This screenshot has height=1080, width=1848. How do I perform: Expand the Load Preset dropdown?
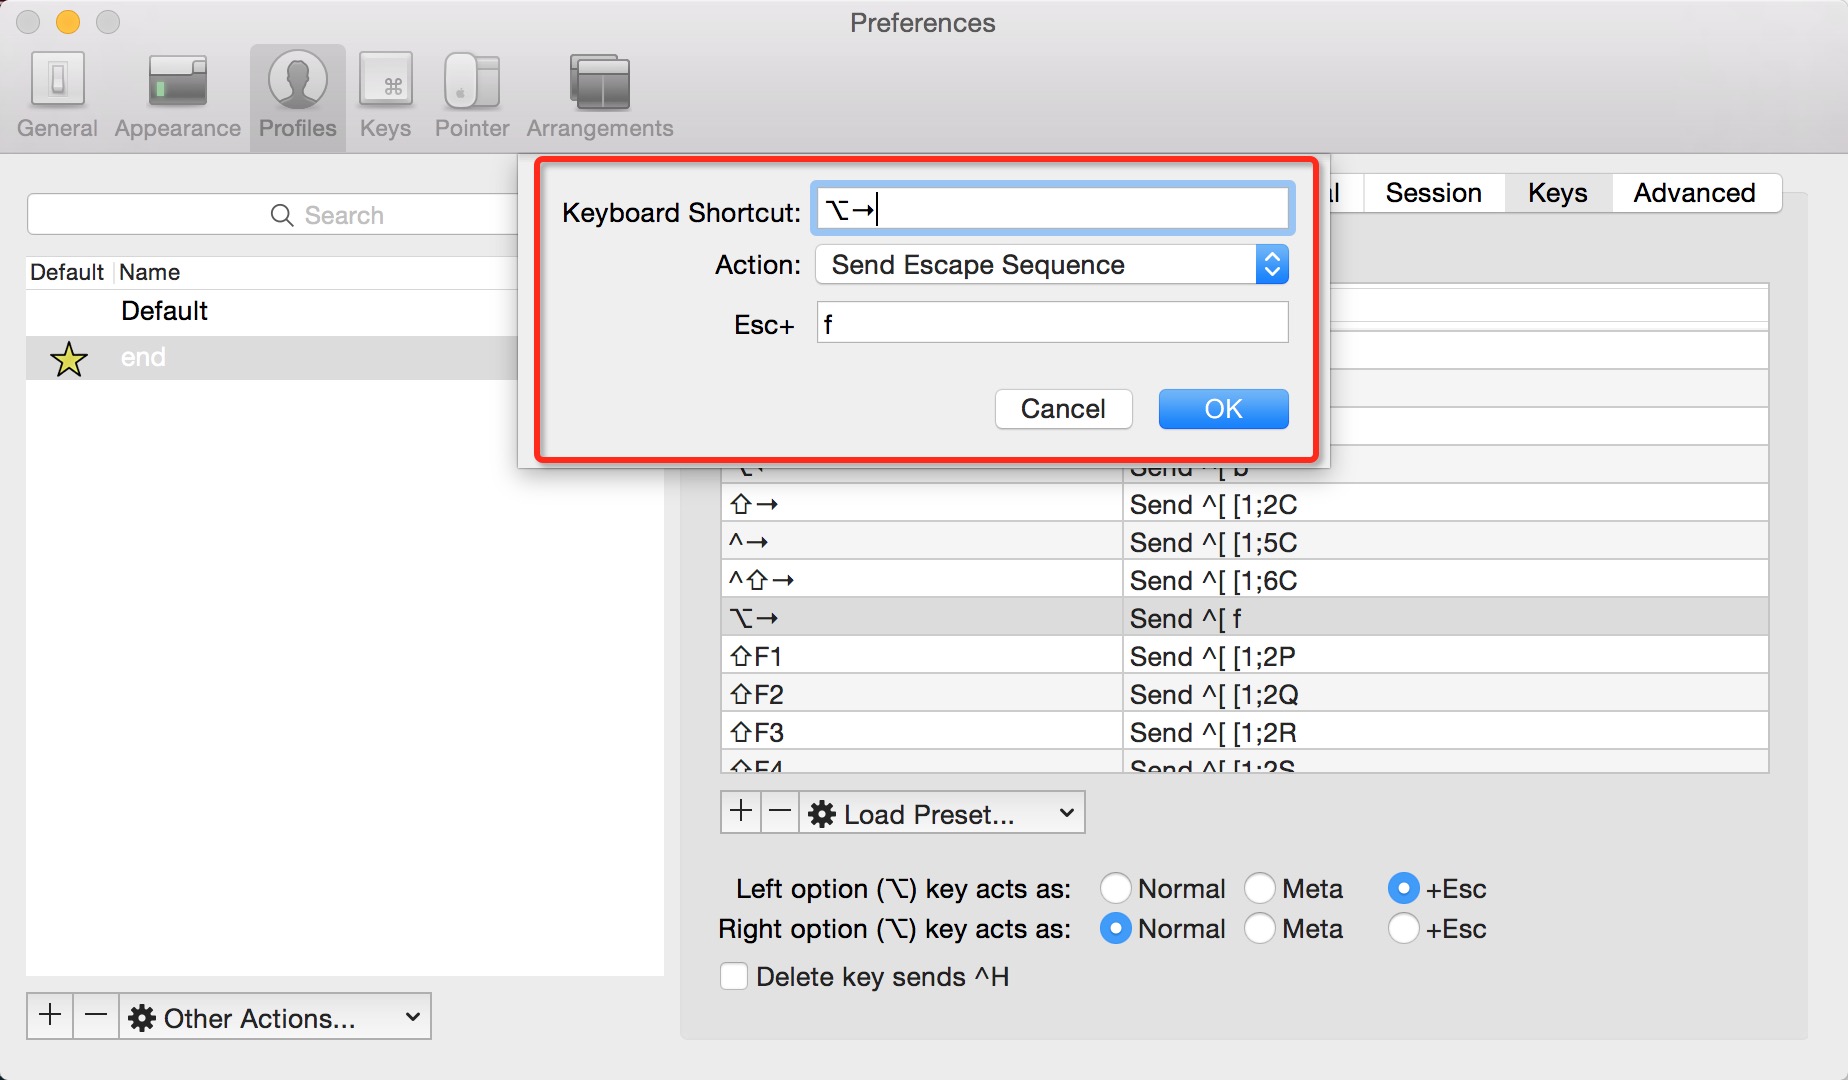coord(941,814)
